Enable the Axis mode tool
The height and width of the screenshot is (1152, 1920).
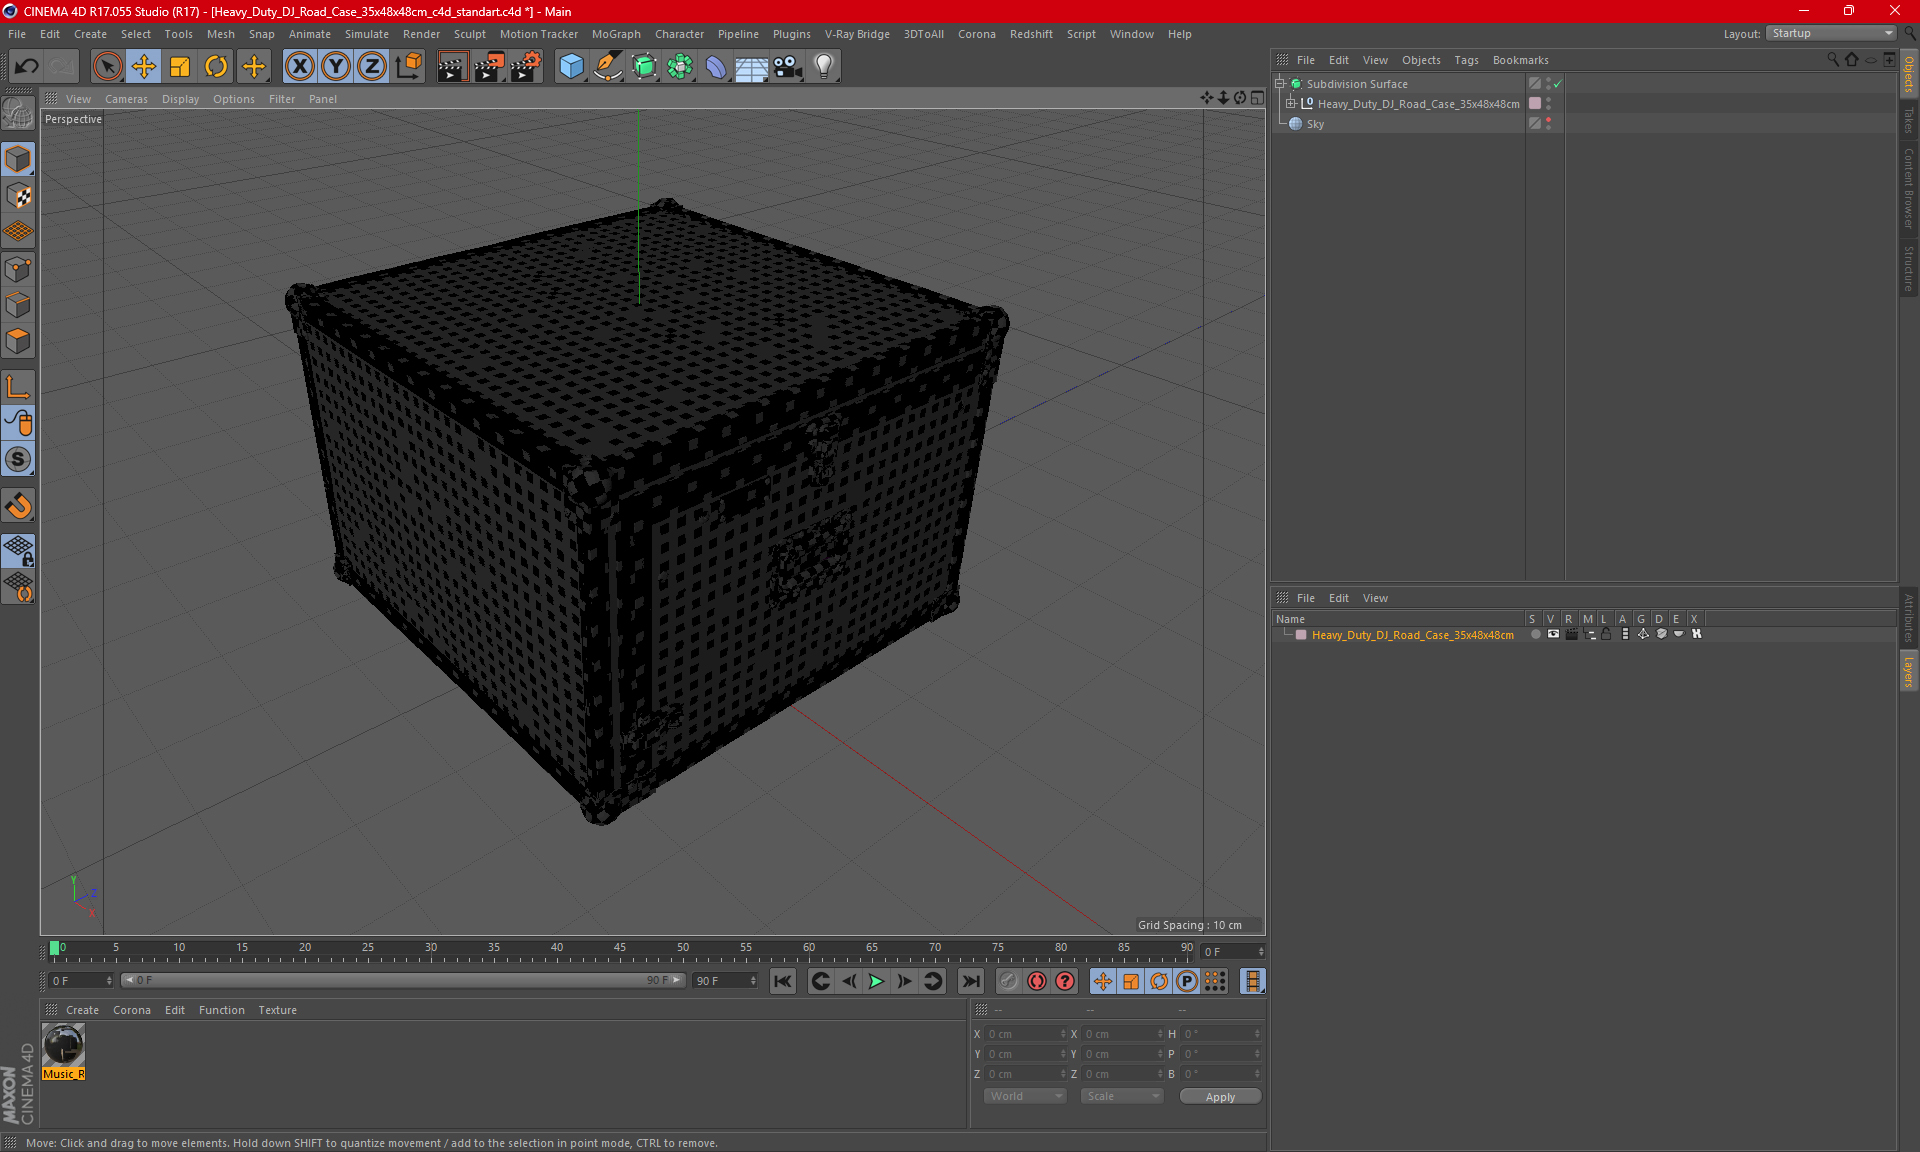click(x=18, y=387)
